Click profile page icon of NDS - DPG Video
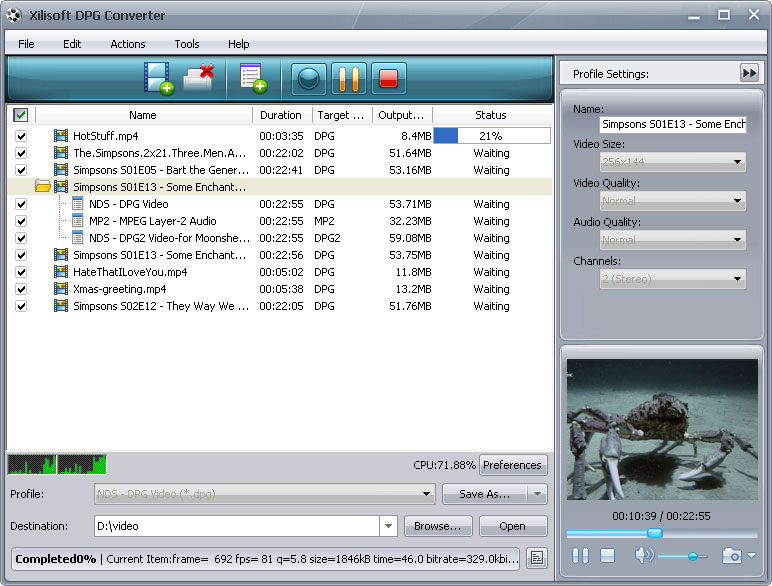This screenshot has height=586, width=772. click(x=77, y=203)
